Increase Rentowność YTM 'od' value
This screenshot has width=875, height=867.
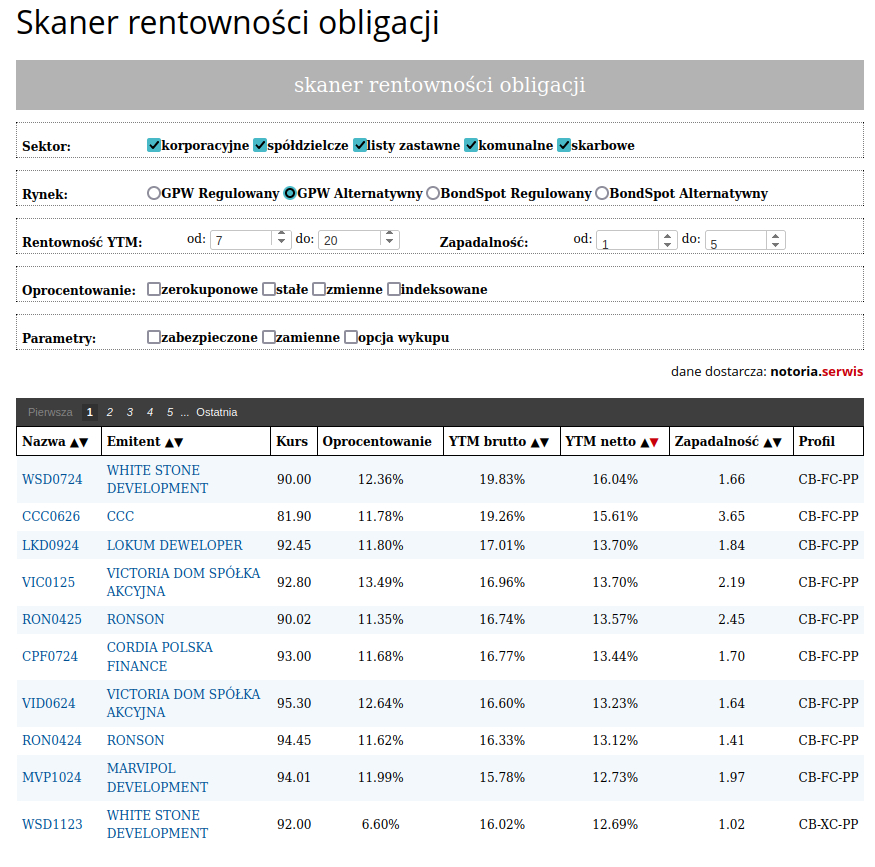[281, 235]
